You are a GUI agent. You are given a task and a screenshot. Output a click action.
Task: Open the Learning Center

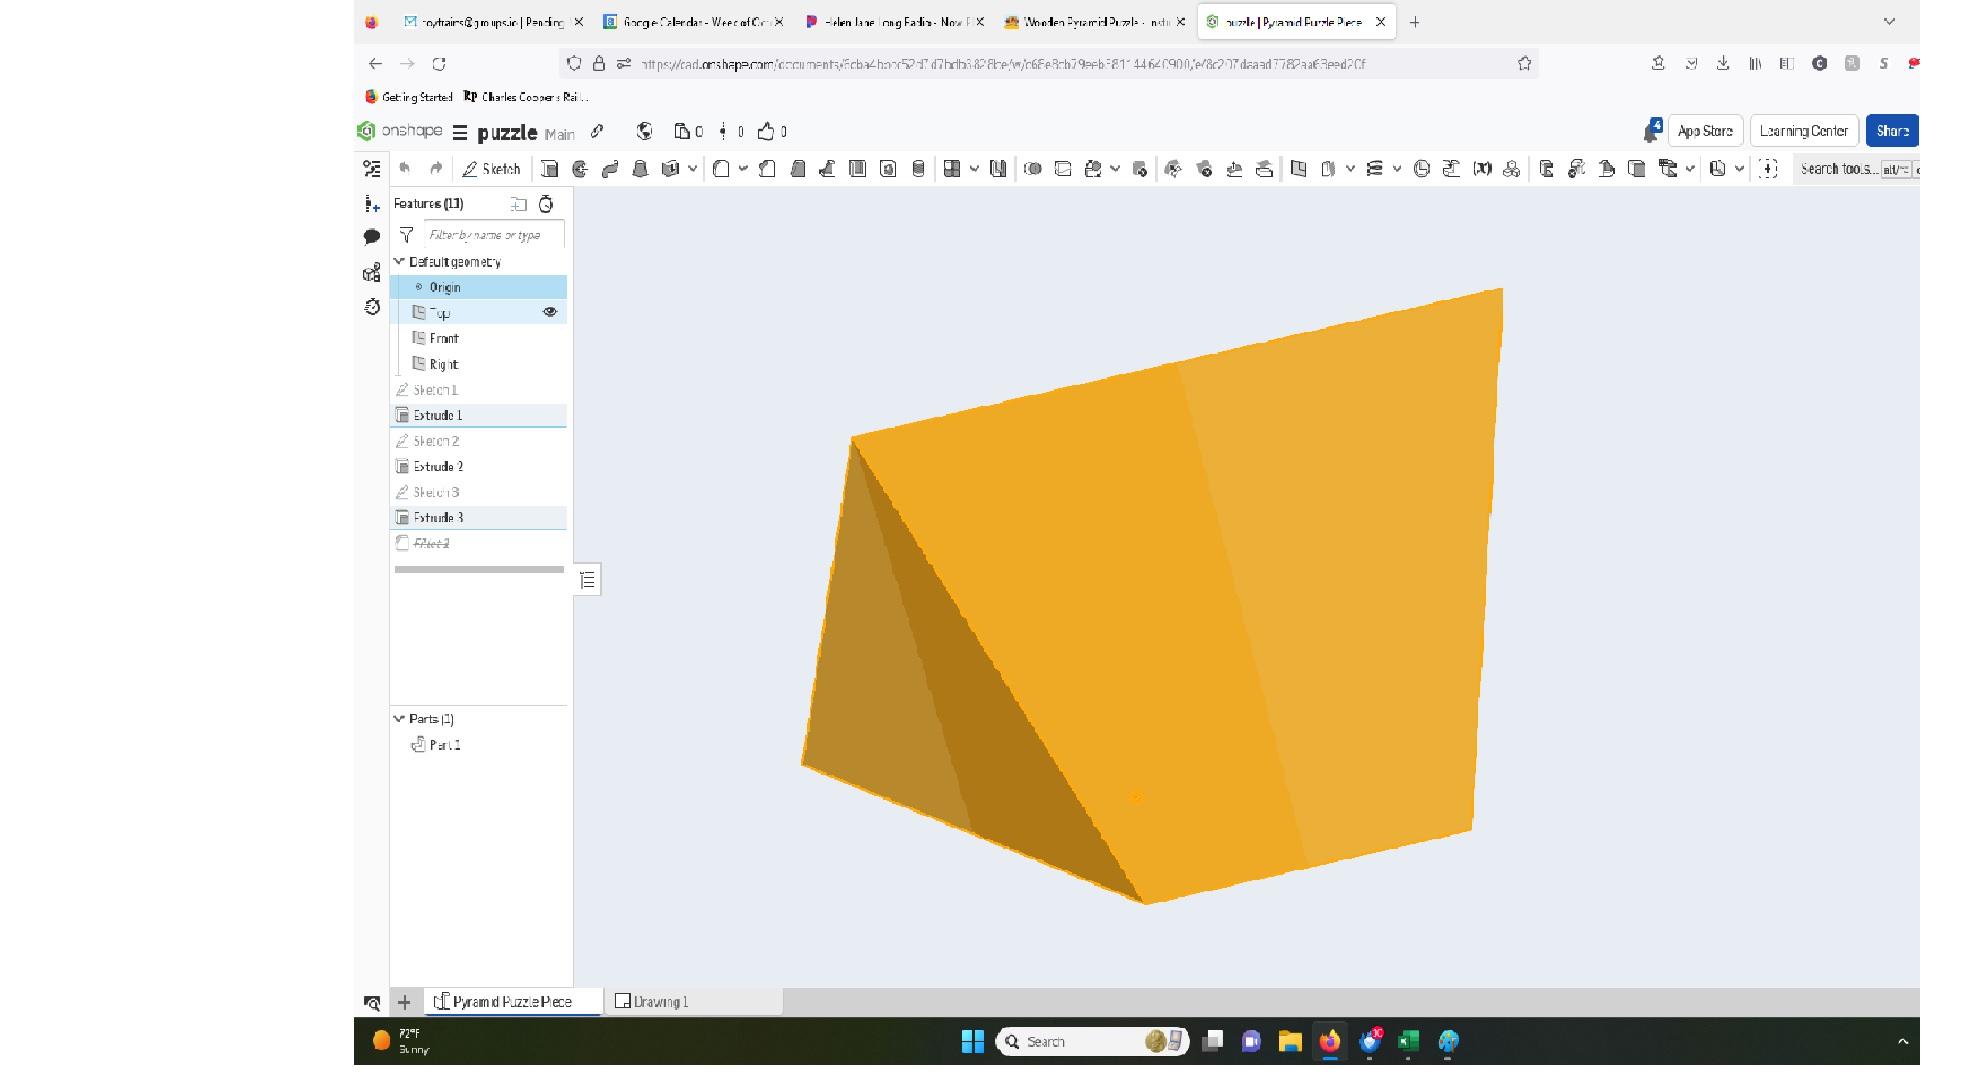click(1805, 130)
